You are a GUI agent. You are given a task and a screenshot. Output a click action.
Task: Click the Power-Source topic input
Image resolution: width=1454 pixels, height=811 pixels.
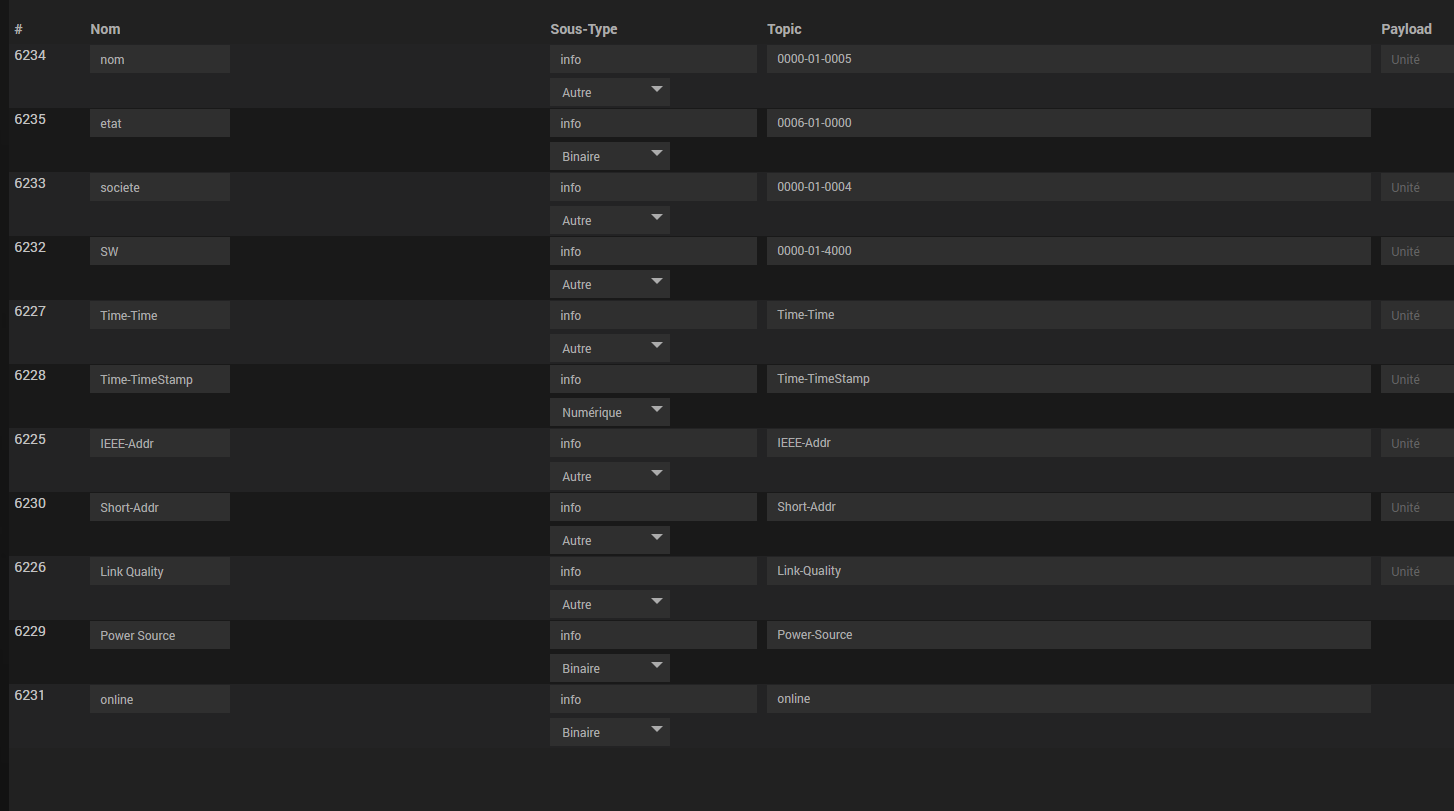pos(1068,635)
